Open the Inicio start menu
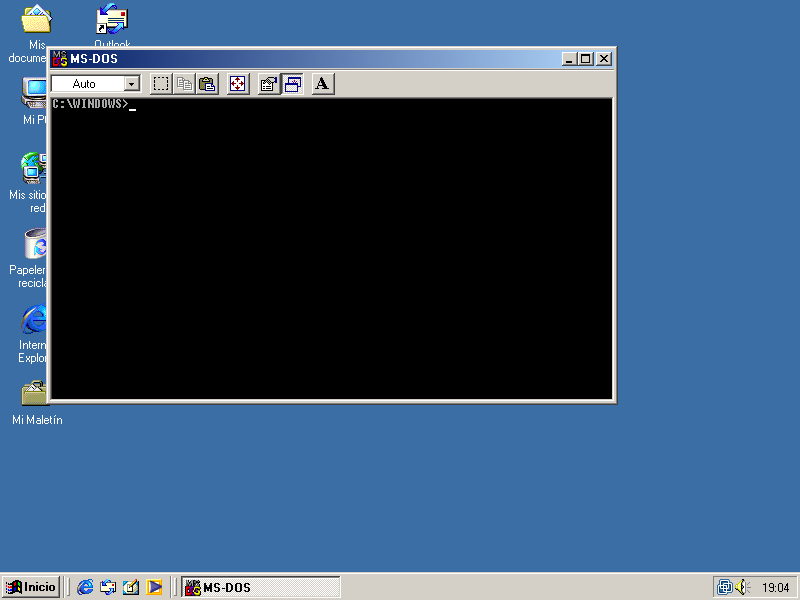Image resolution: width=800 pixels, height=600 pixels. [x=31, y=587]
